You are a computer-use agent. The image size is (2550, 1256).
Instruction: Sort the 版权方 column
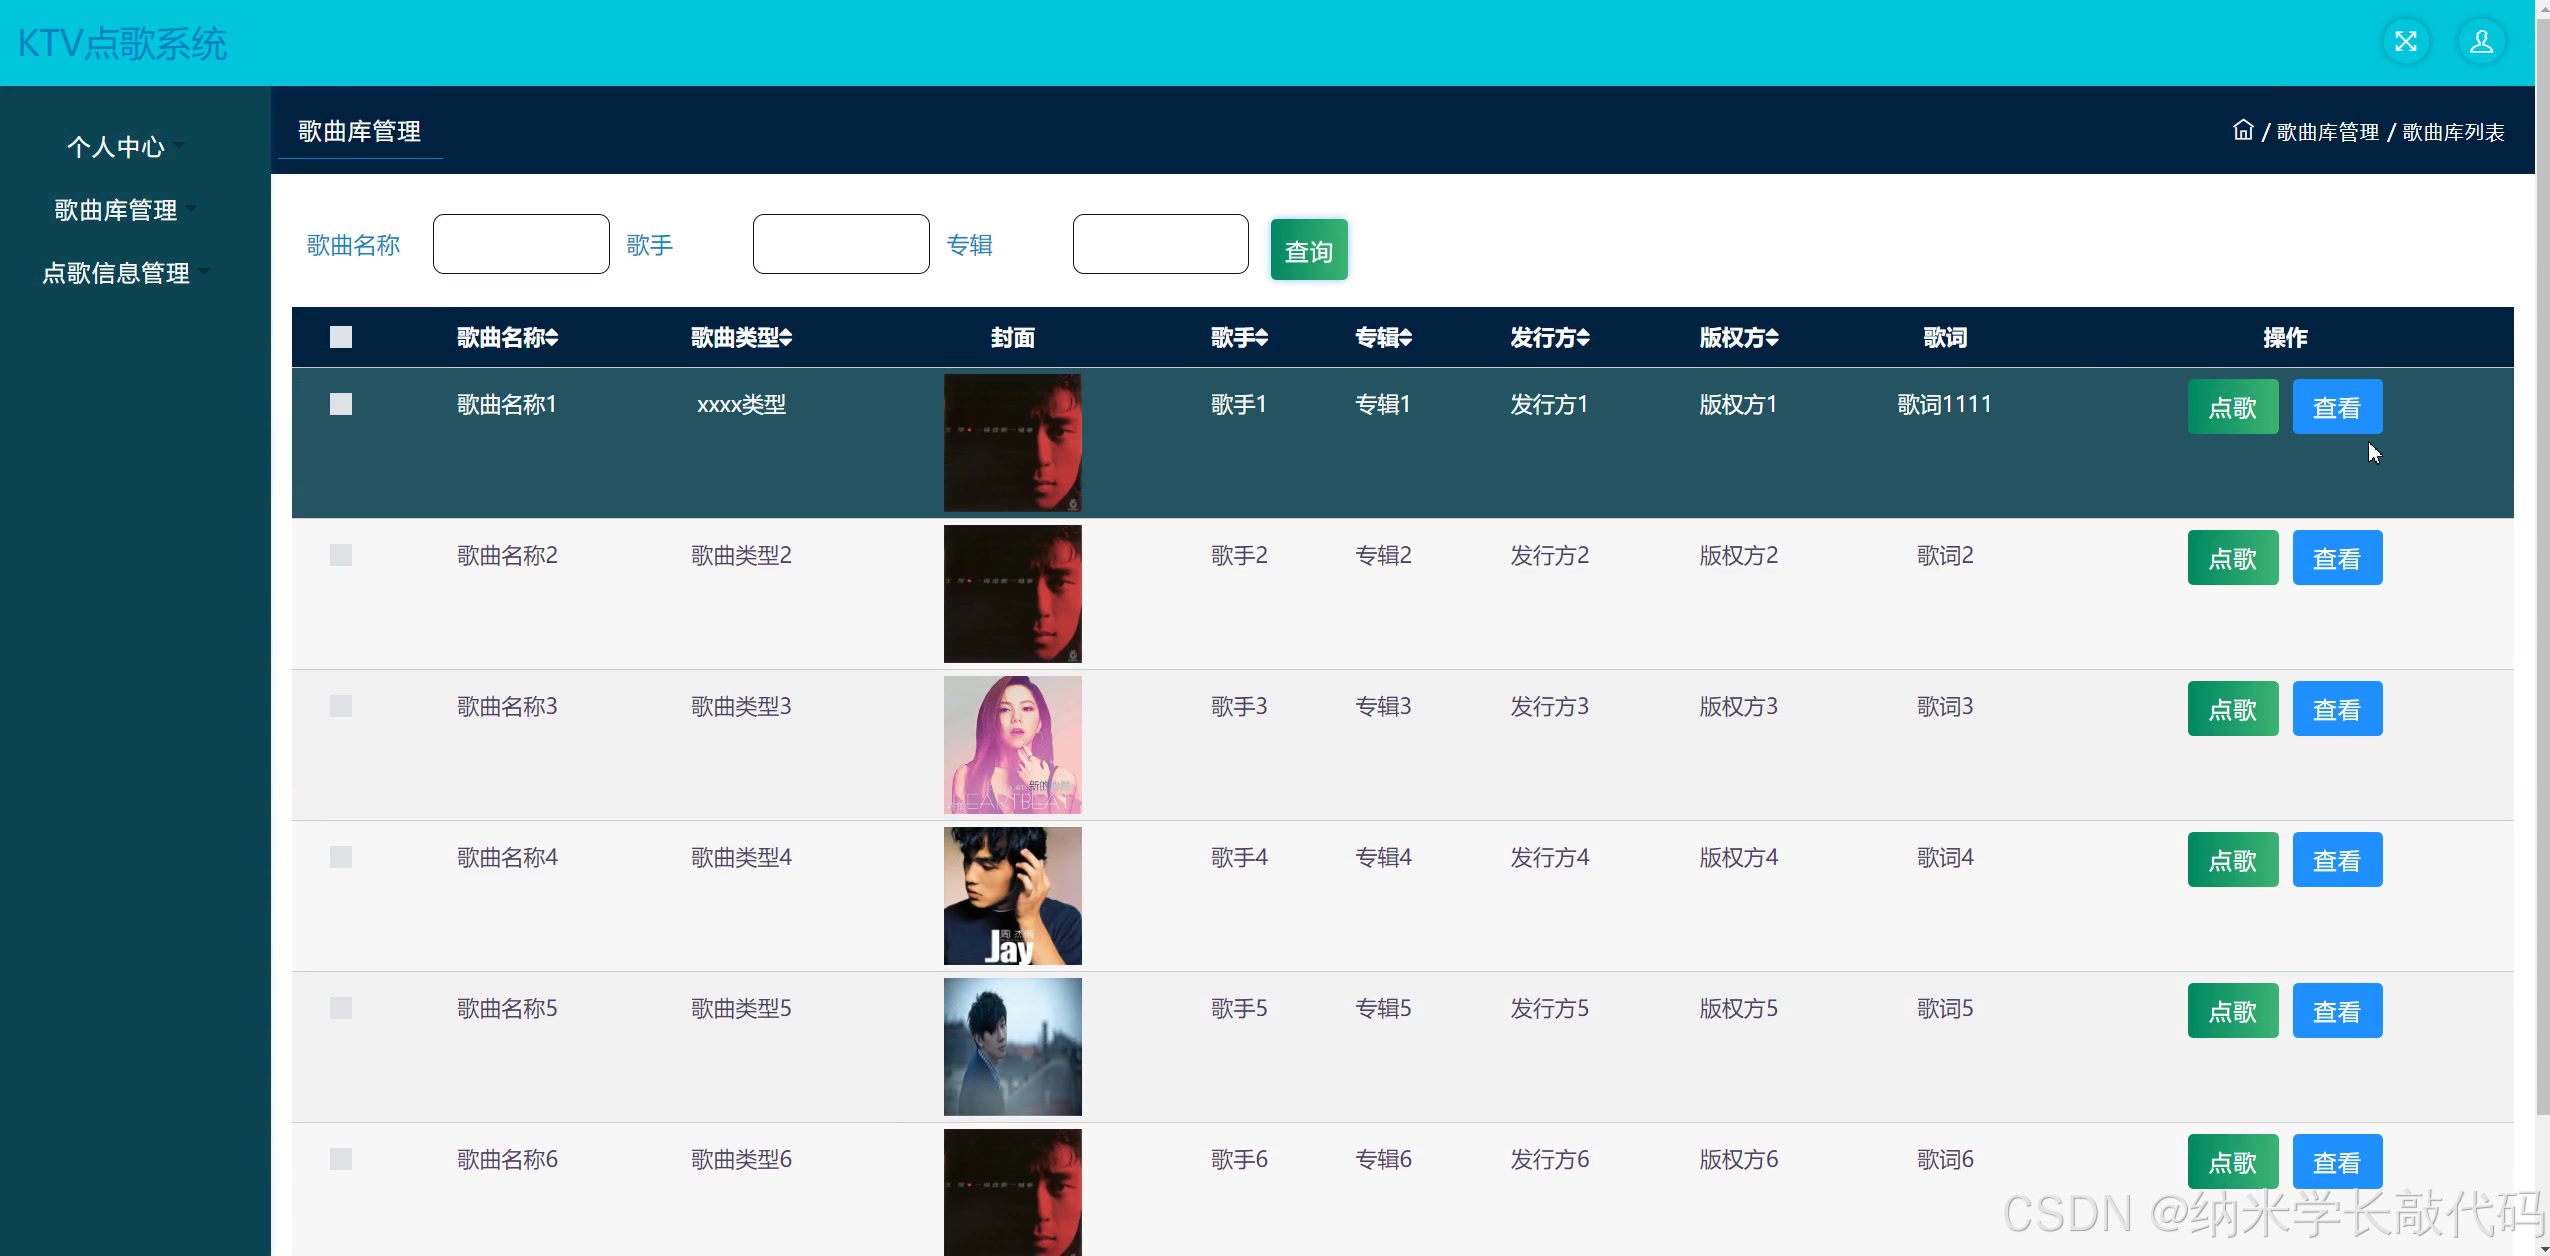(x=1737, y=338)
